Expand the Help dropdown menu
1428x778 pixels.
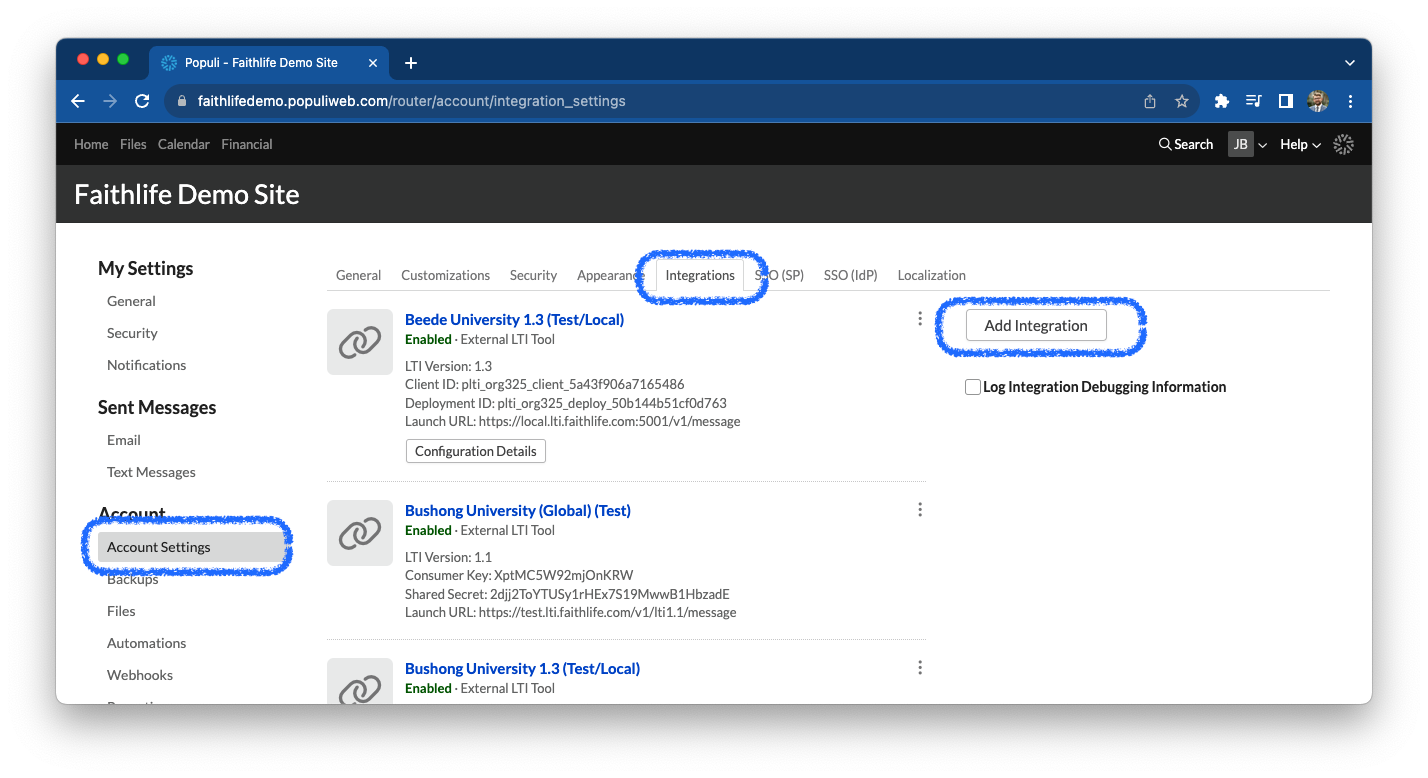pos(1300,144)
